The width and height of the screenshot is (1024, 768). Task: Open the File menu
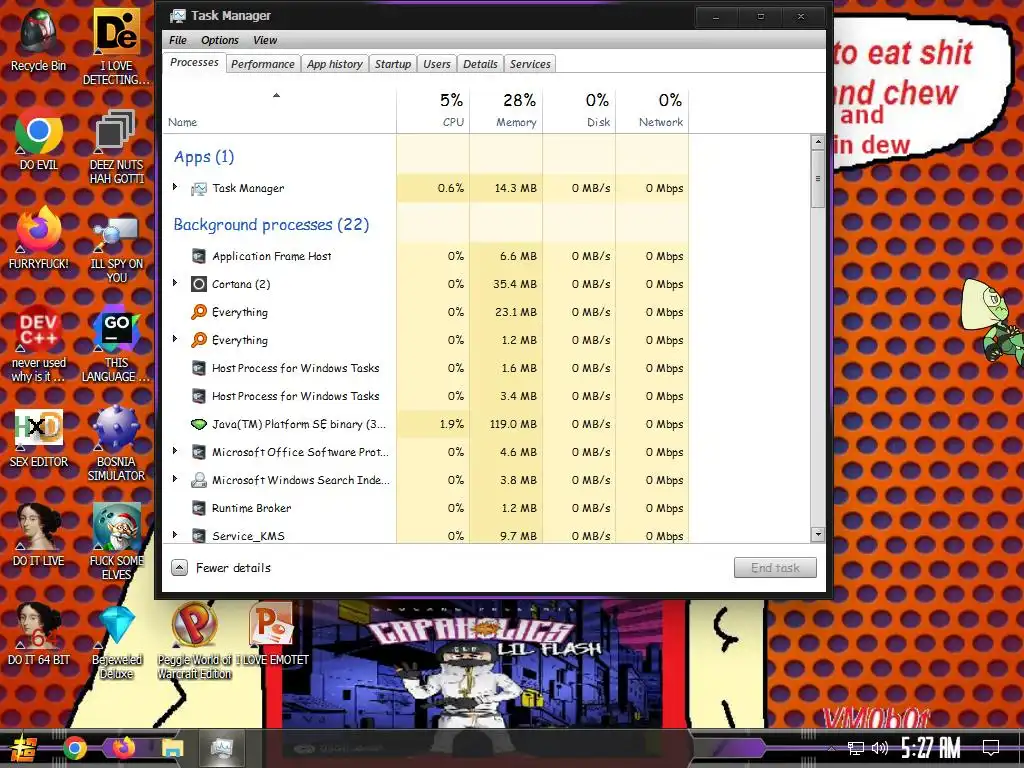click(178, 40)
